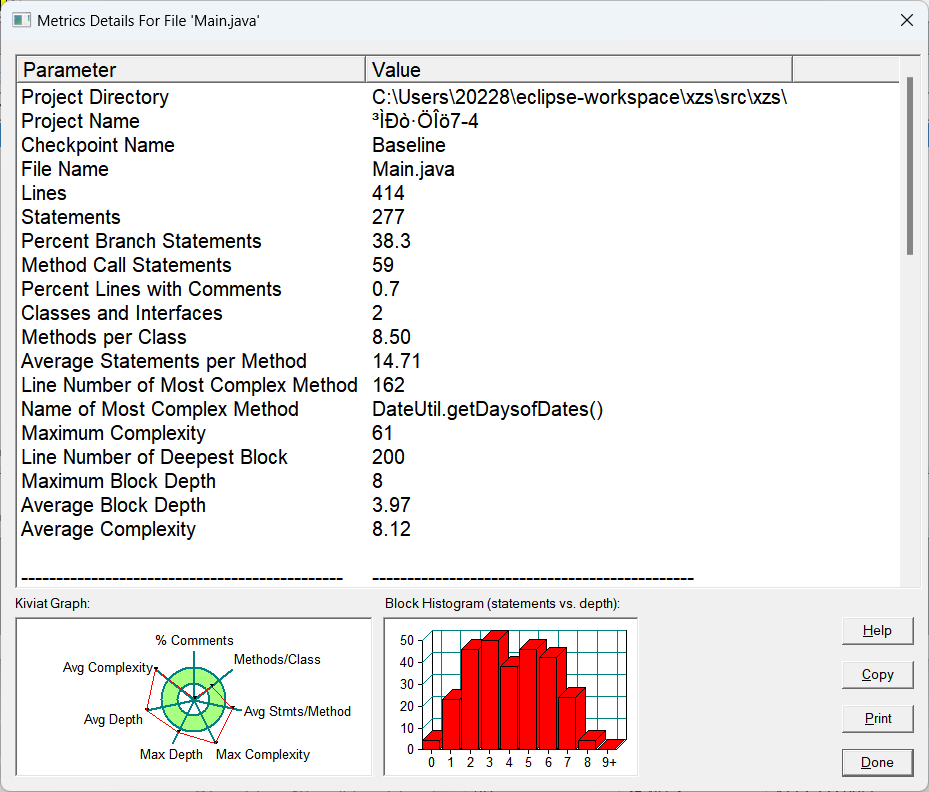Click Line Number of Most Complex Method
This screenshot has width=929, height=792.
pyautogui.click(x=189, y=385)
